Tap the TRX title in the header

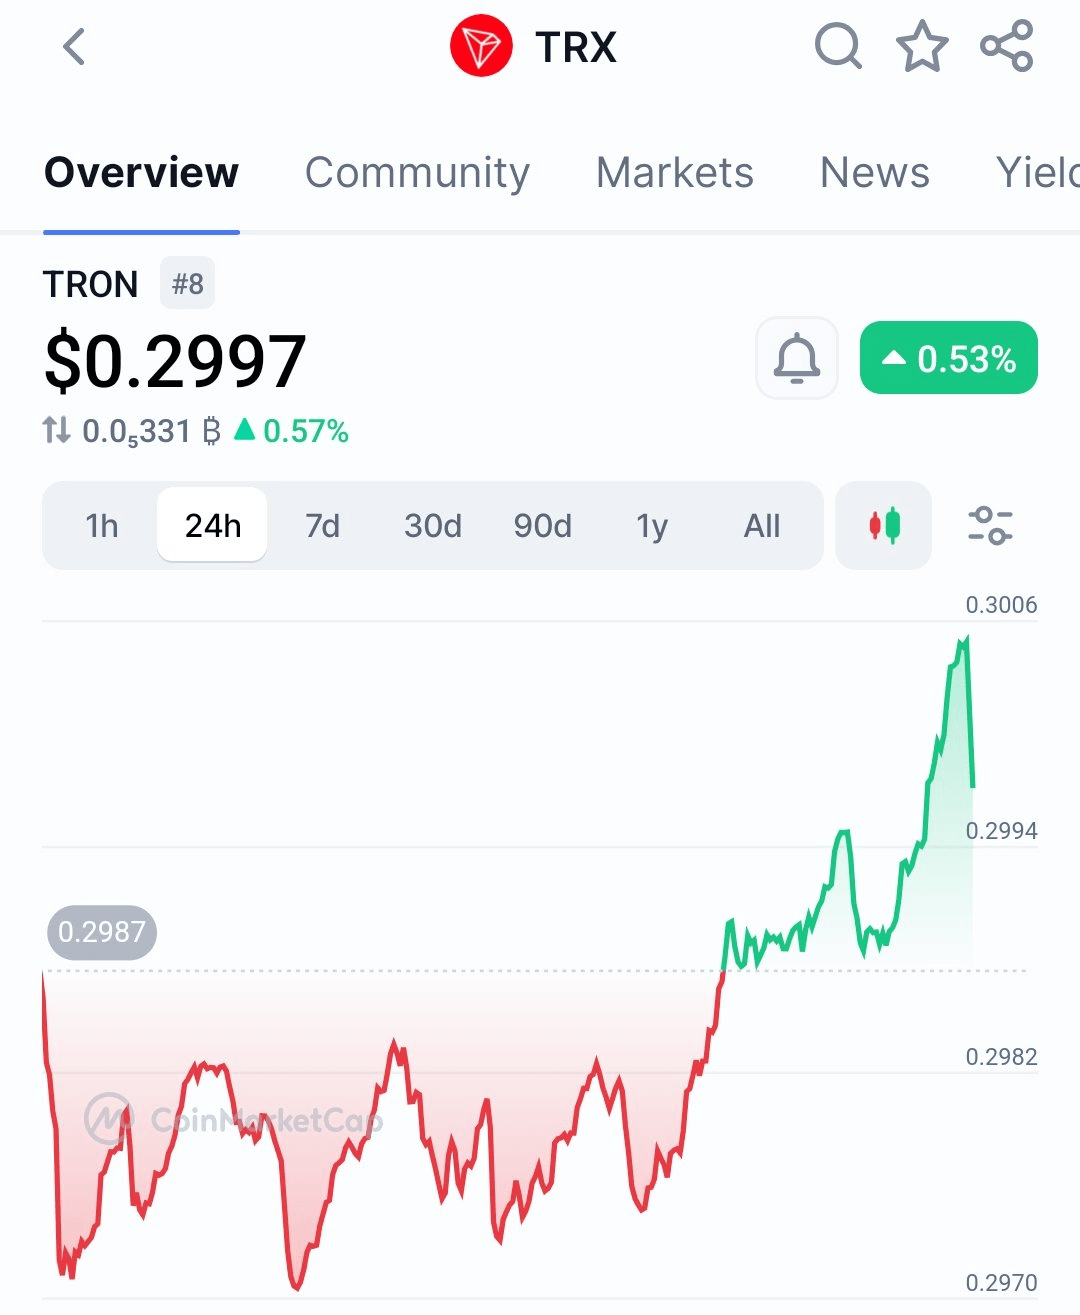(576, 47)
